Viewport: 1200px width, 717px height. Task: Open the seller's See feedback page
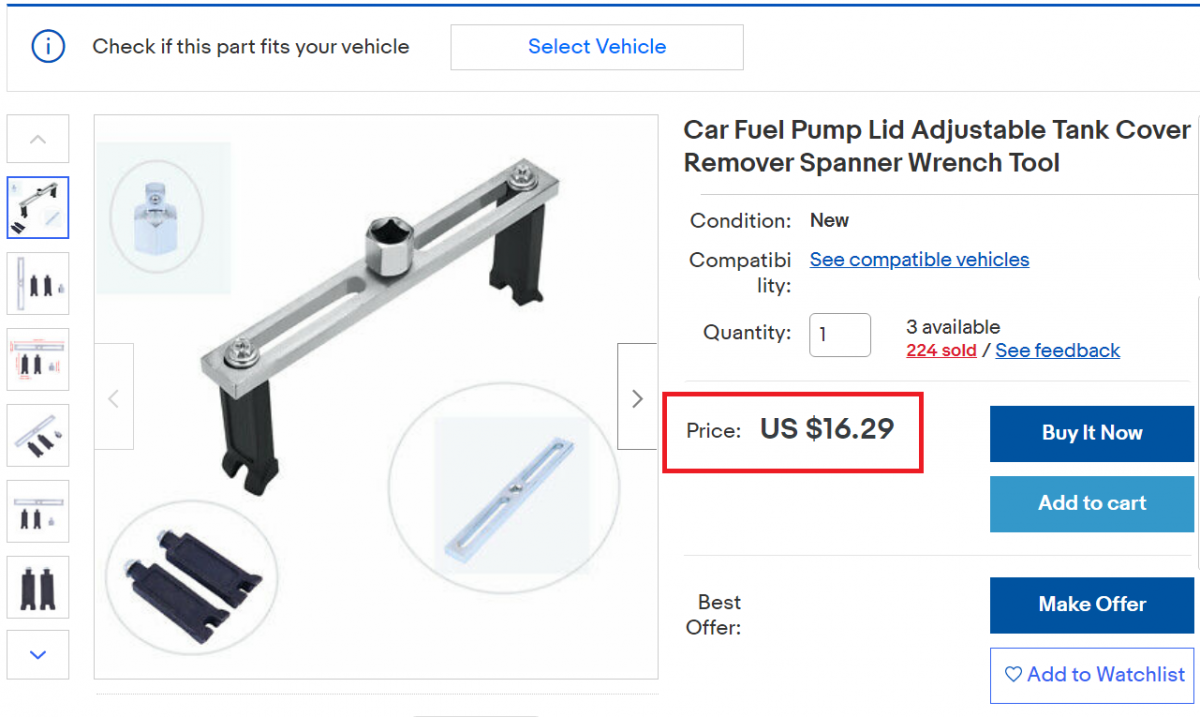(1057, 350)
